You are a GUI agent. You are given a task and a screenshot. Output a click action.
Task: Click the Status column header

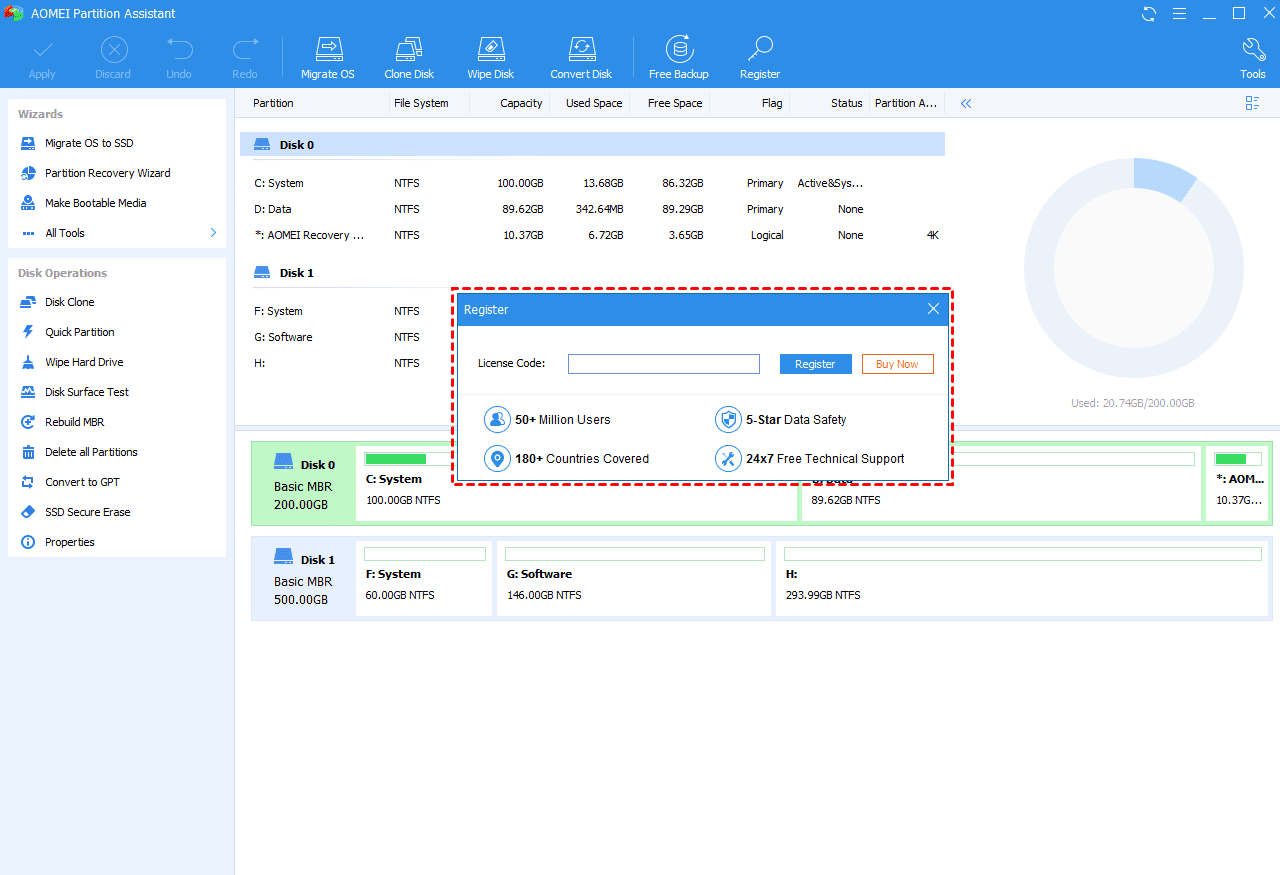(846, 103)
